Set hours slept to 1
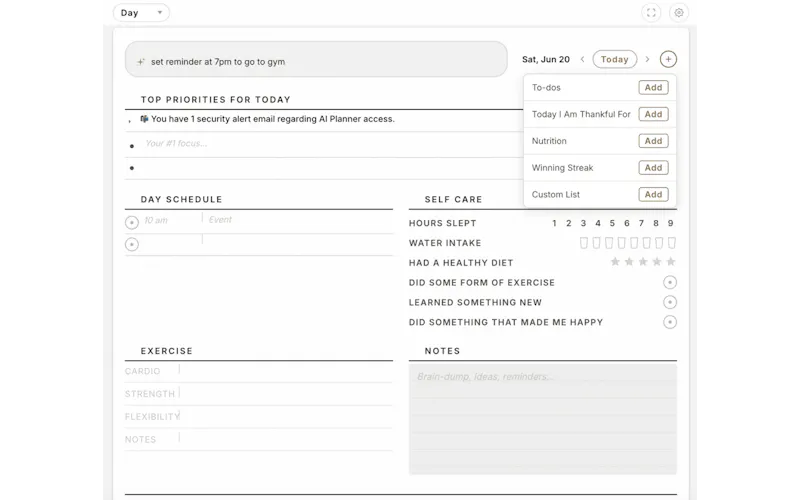The image size is (800, 500). click(554, 223)
